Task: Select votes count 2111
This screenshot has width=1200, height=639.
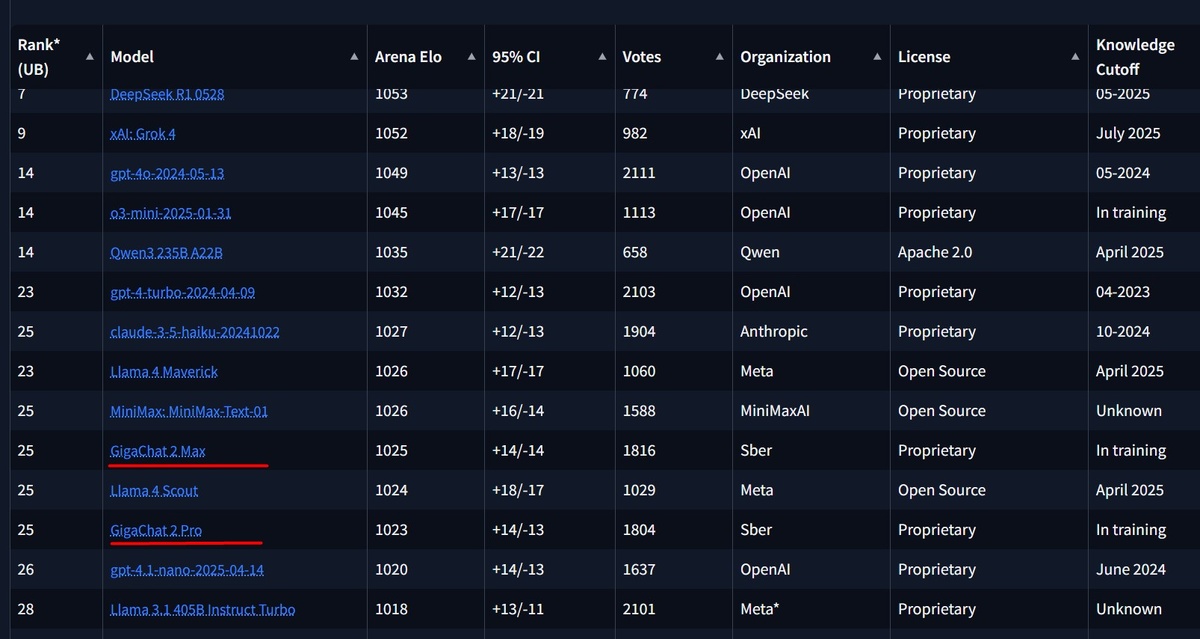Action: point(639,173)
